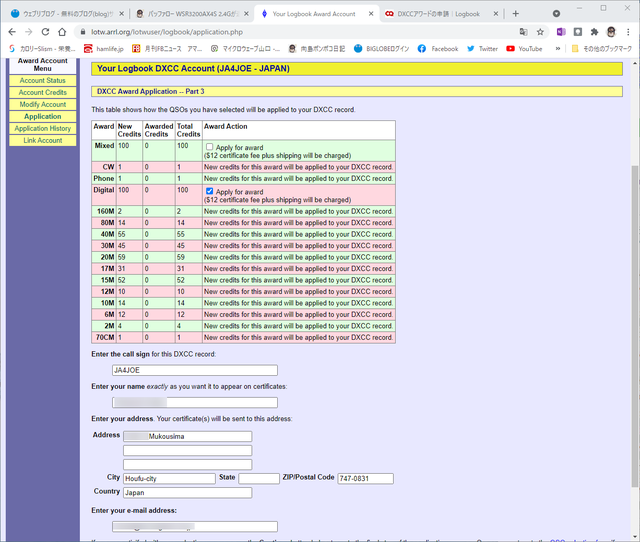The width and height of the screenshot is (640, 542).
Task: Click the e-mail address field
Action: click(195, 526)
